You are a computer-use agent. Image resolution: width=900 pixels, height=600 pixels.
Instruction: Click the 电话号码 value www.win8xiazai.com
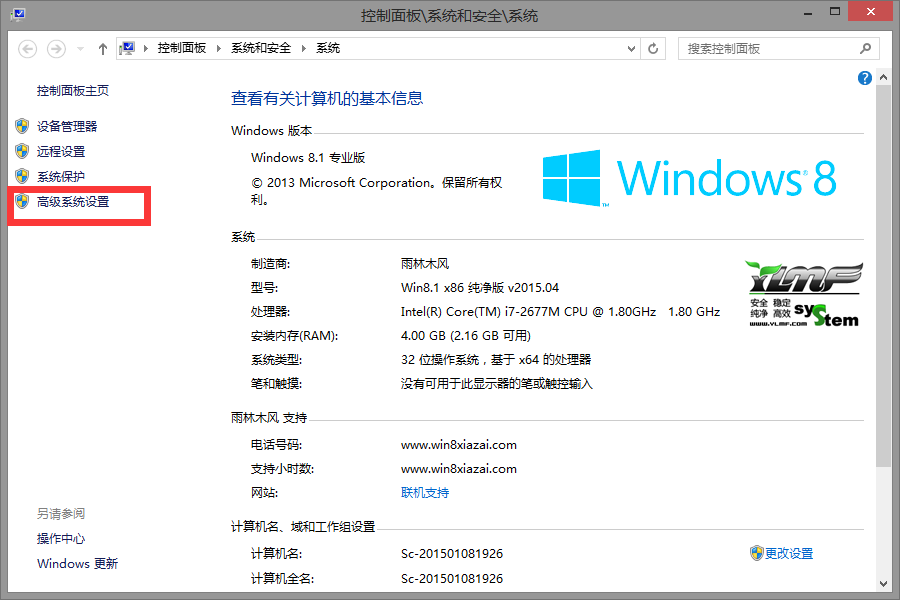(459, 445)
